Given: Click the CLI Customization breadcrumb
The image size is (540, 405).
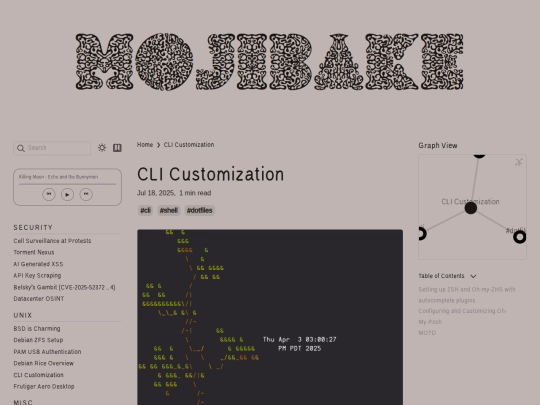Looking at the screenshot, I should click(189, 145).
